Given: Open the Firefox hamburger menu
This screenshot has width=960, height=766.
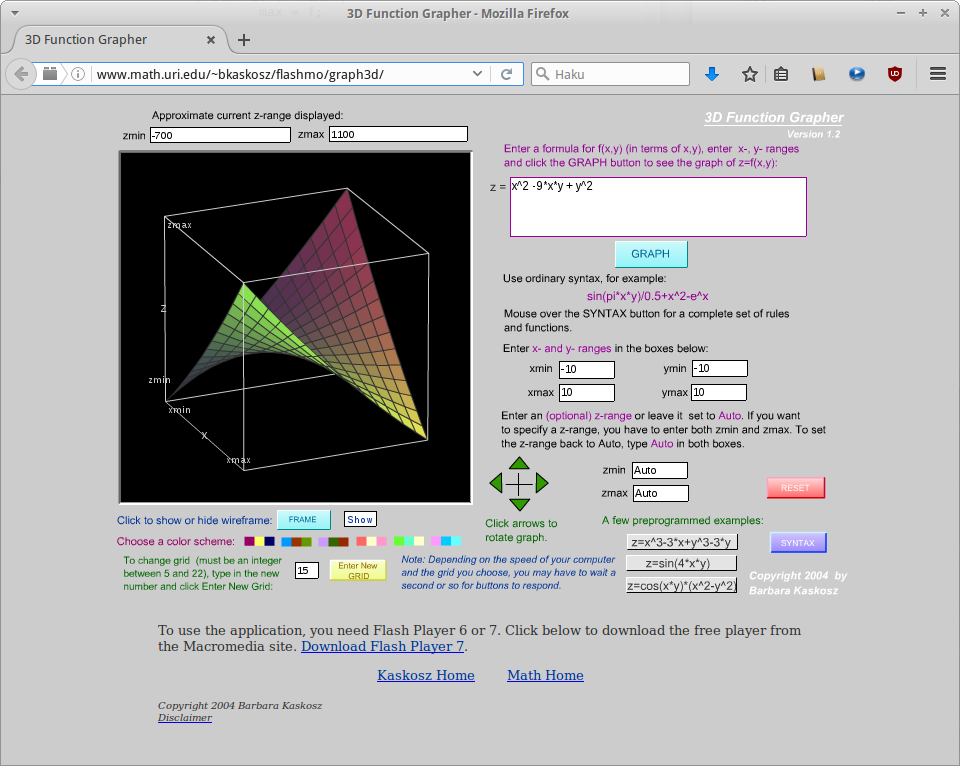Looking at the screenshot, I should coord(937,74).
